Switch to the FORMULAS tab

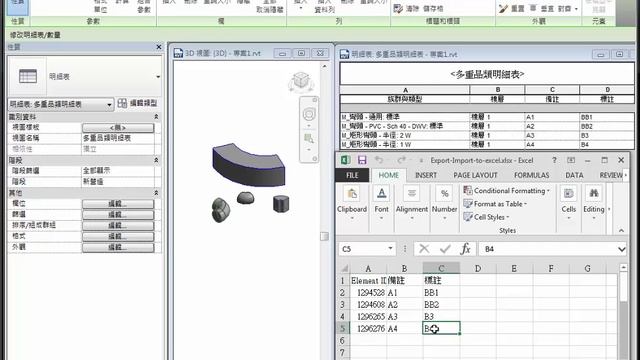pyautogui.click(x=531, y=175)
